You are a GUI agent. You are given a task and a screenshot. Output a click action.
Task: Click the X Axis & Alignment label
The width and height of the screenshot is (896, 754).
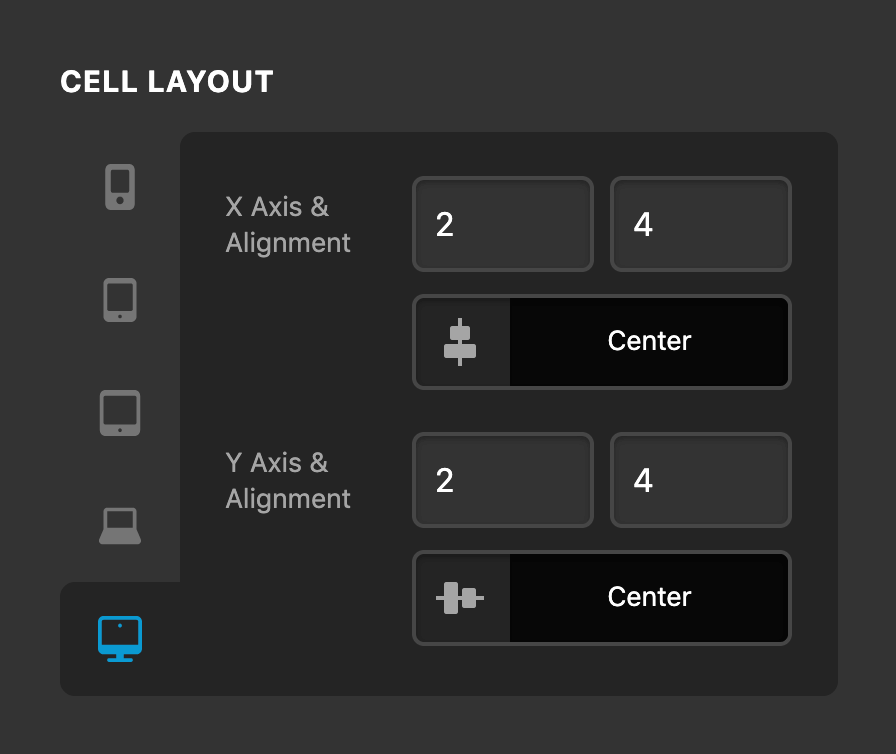coord(287,224)
